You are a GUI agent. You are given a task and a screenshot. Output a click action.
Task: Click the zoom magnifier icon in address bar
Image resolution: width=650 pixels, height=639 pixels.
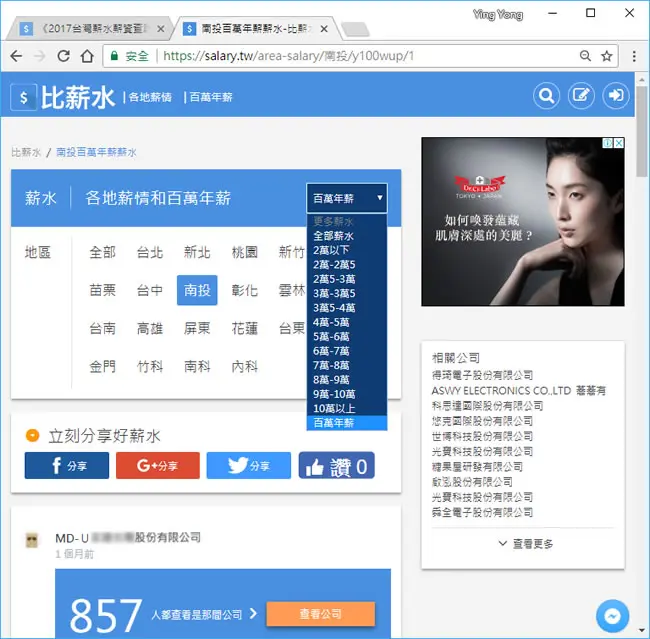pyautogui.click(x=585, y=56)
